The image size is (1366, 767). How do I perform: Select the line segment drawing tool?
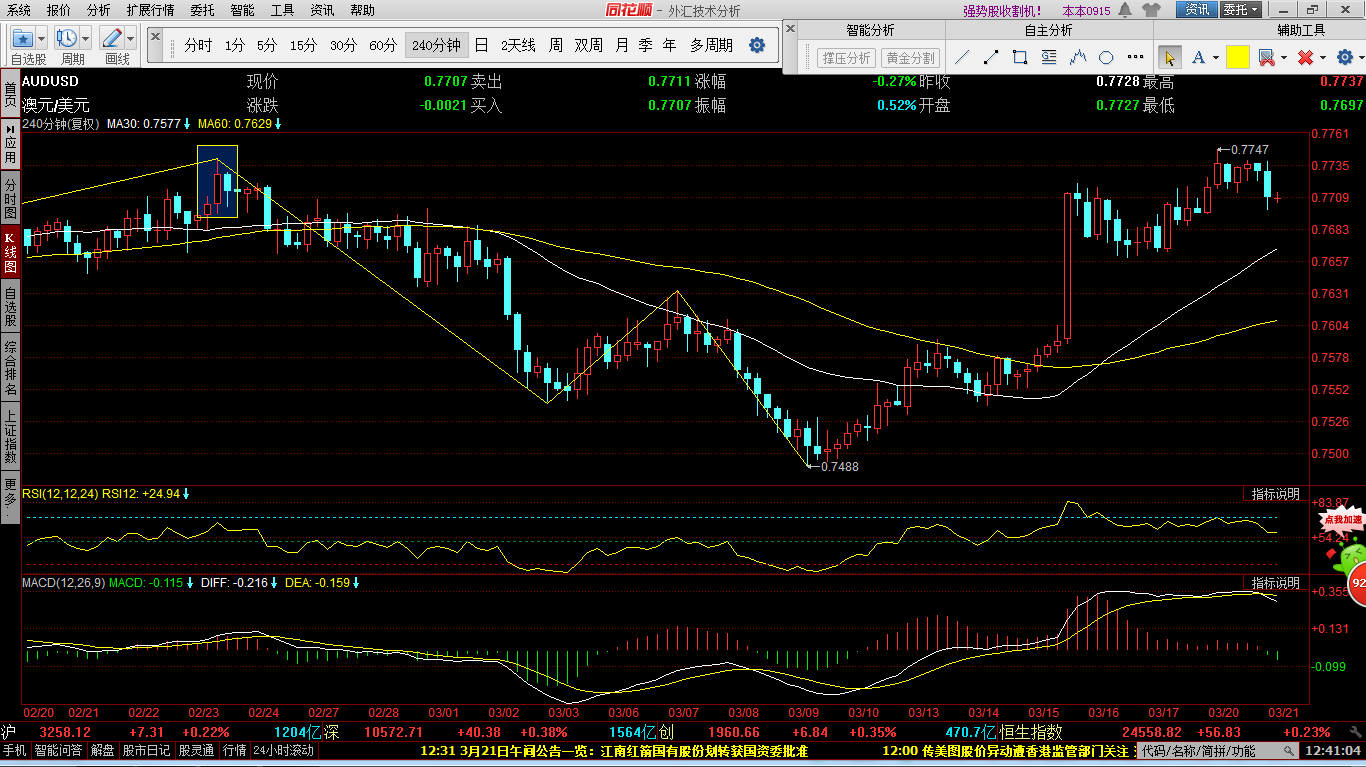tap(991, 57)
